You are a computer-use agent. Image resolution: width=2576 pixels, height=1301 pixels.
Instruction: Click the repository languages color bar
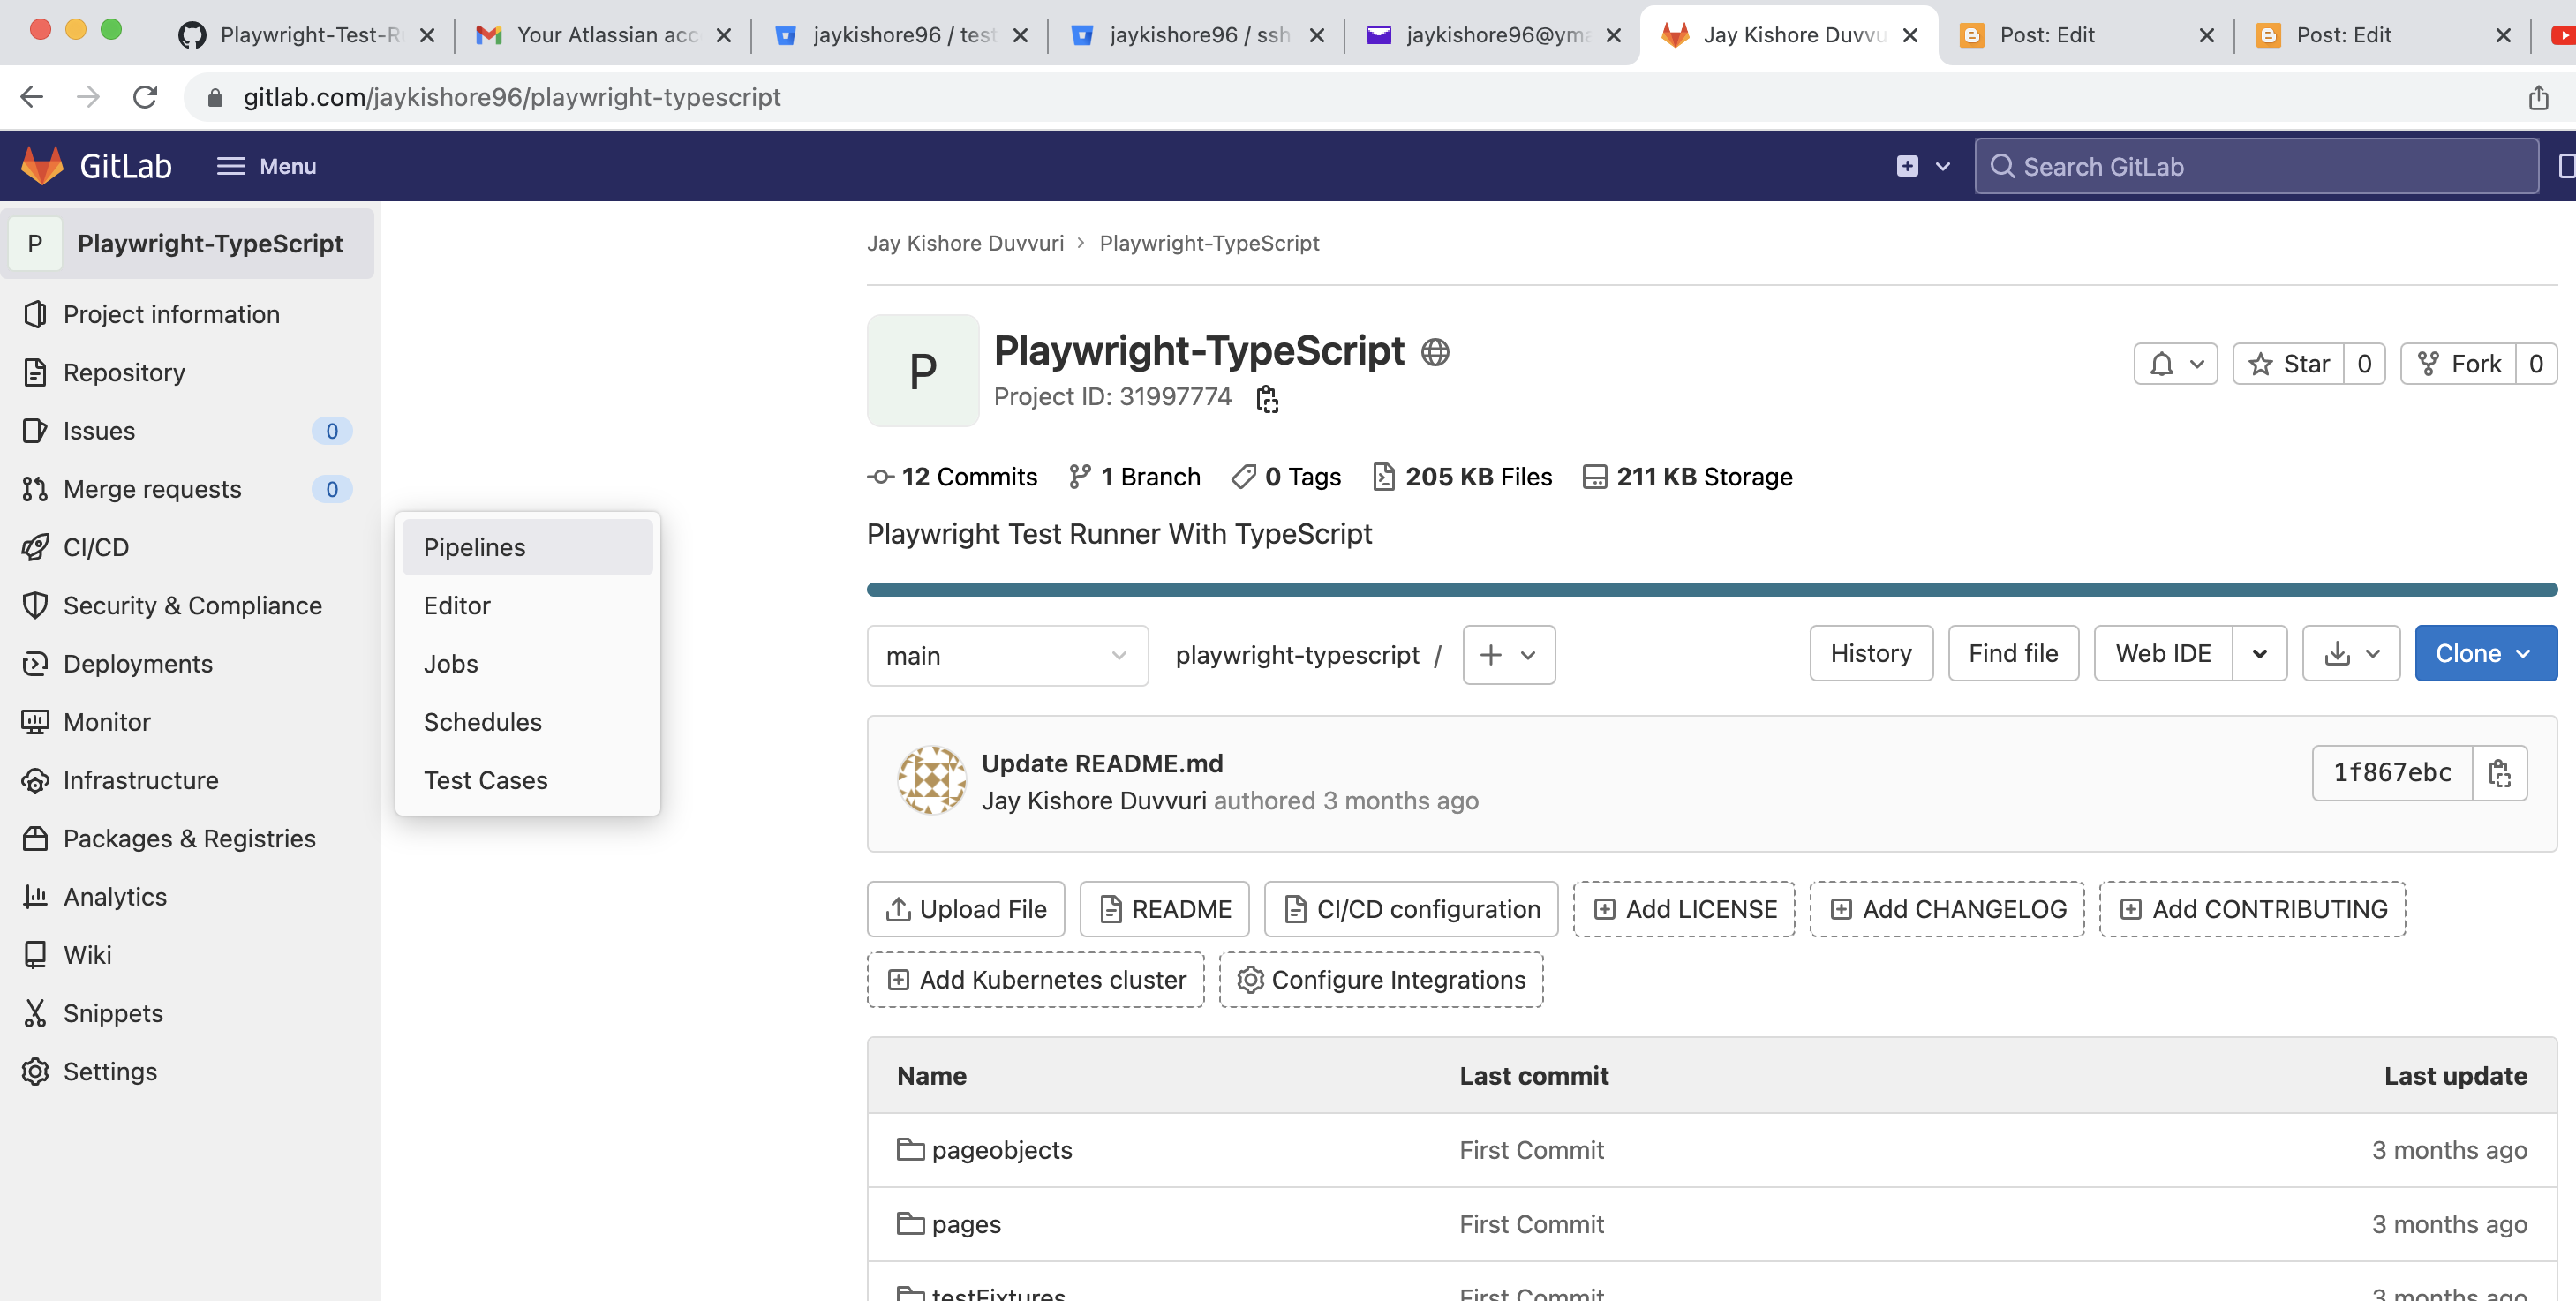(x=1711, y=590)
